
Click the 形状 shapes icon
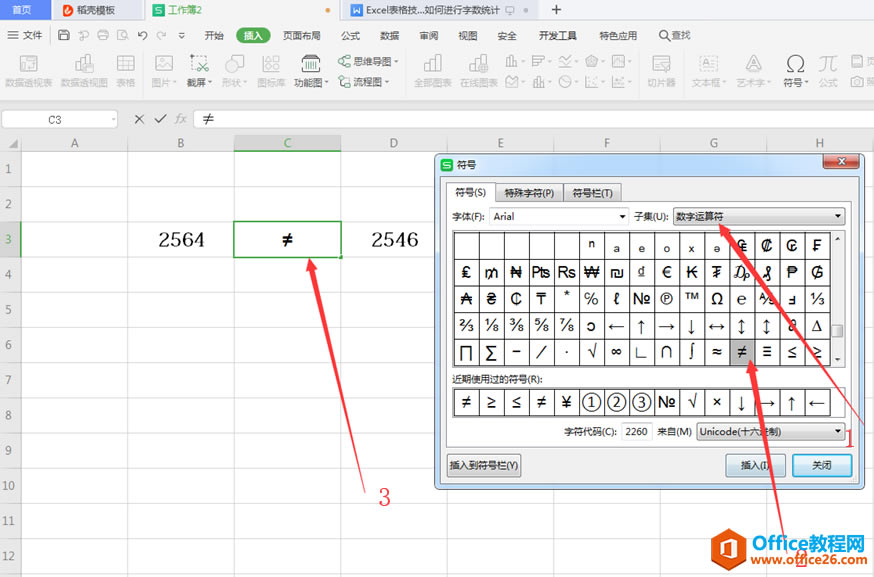click(x=234, y=71)
